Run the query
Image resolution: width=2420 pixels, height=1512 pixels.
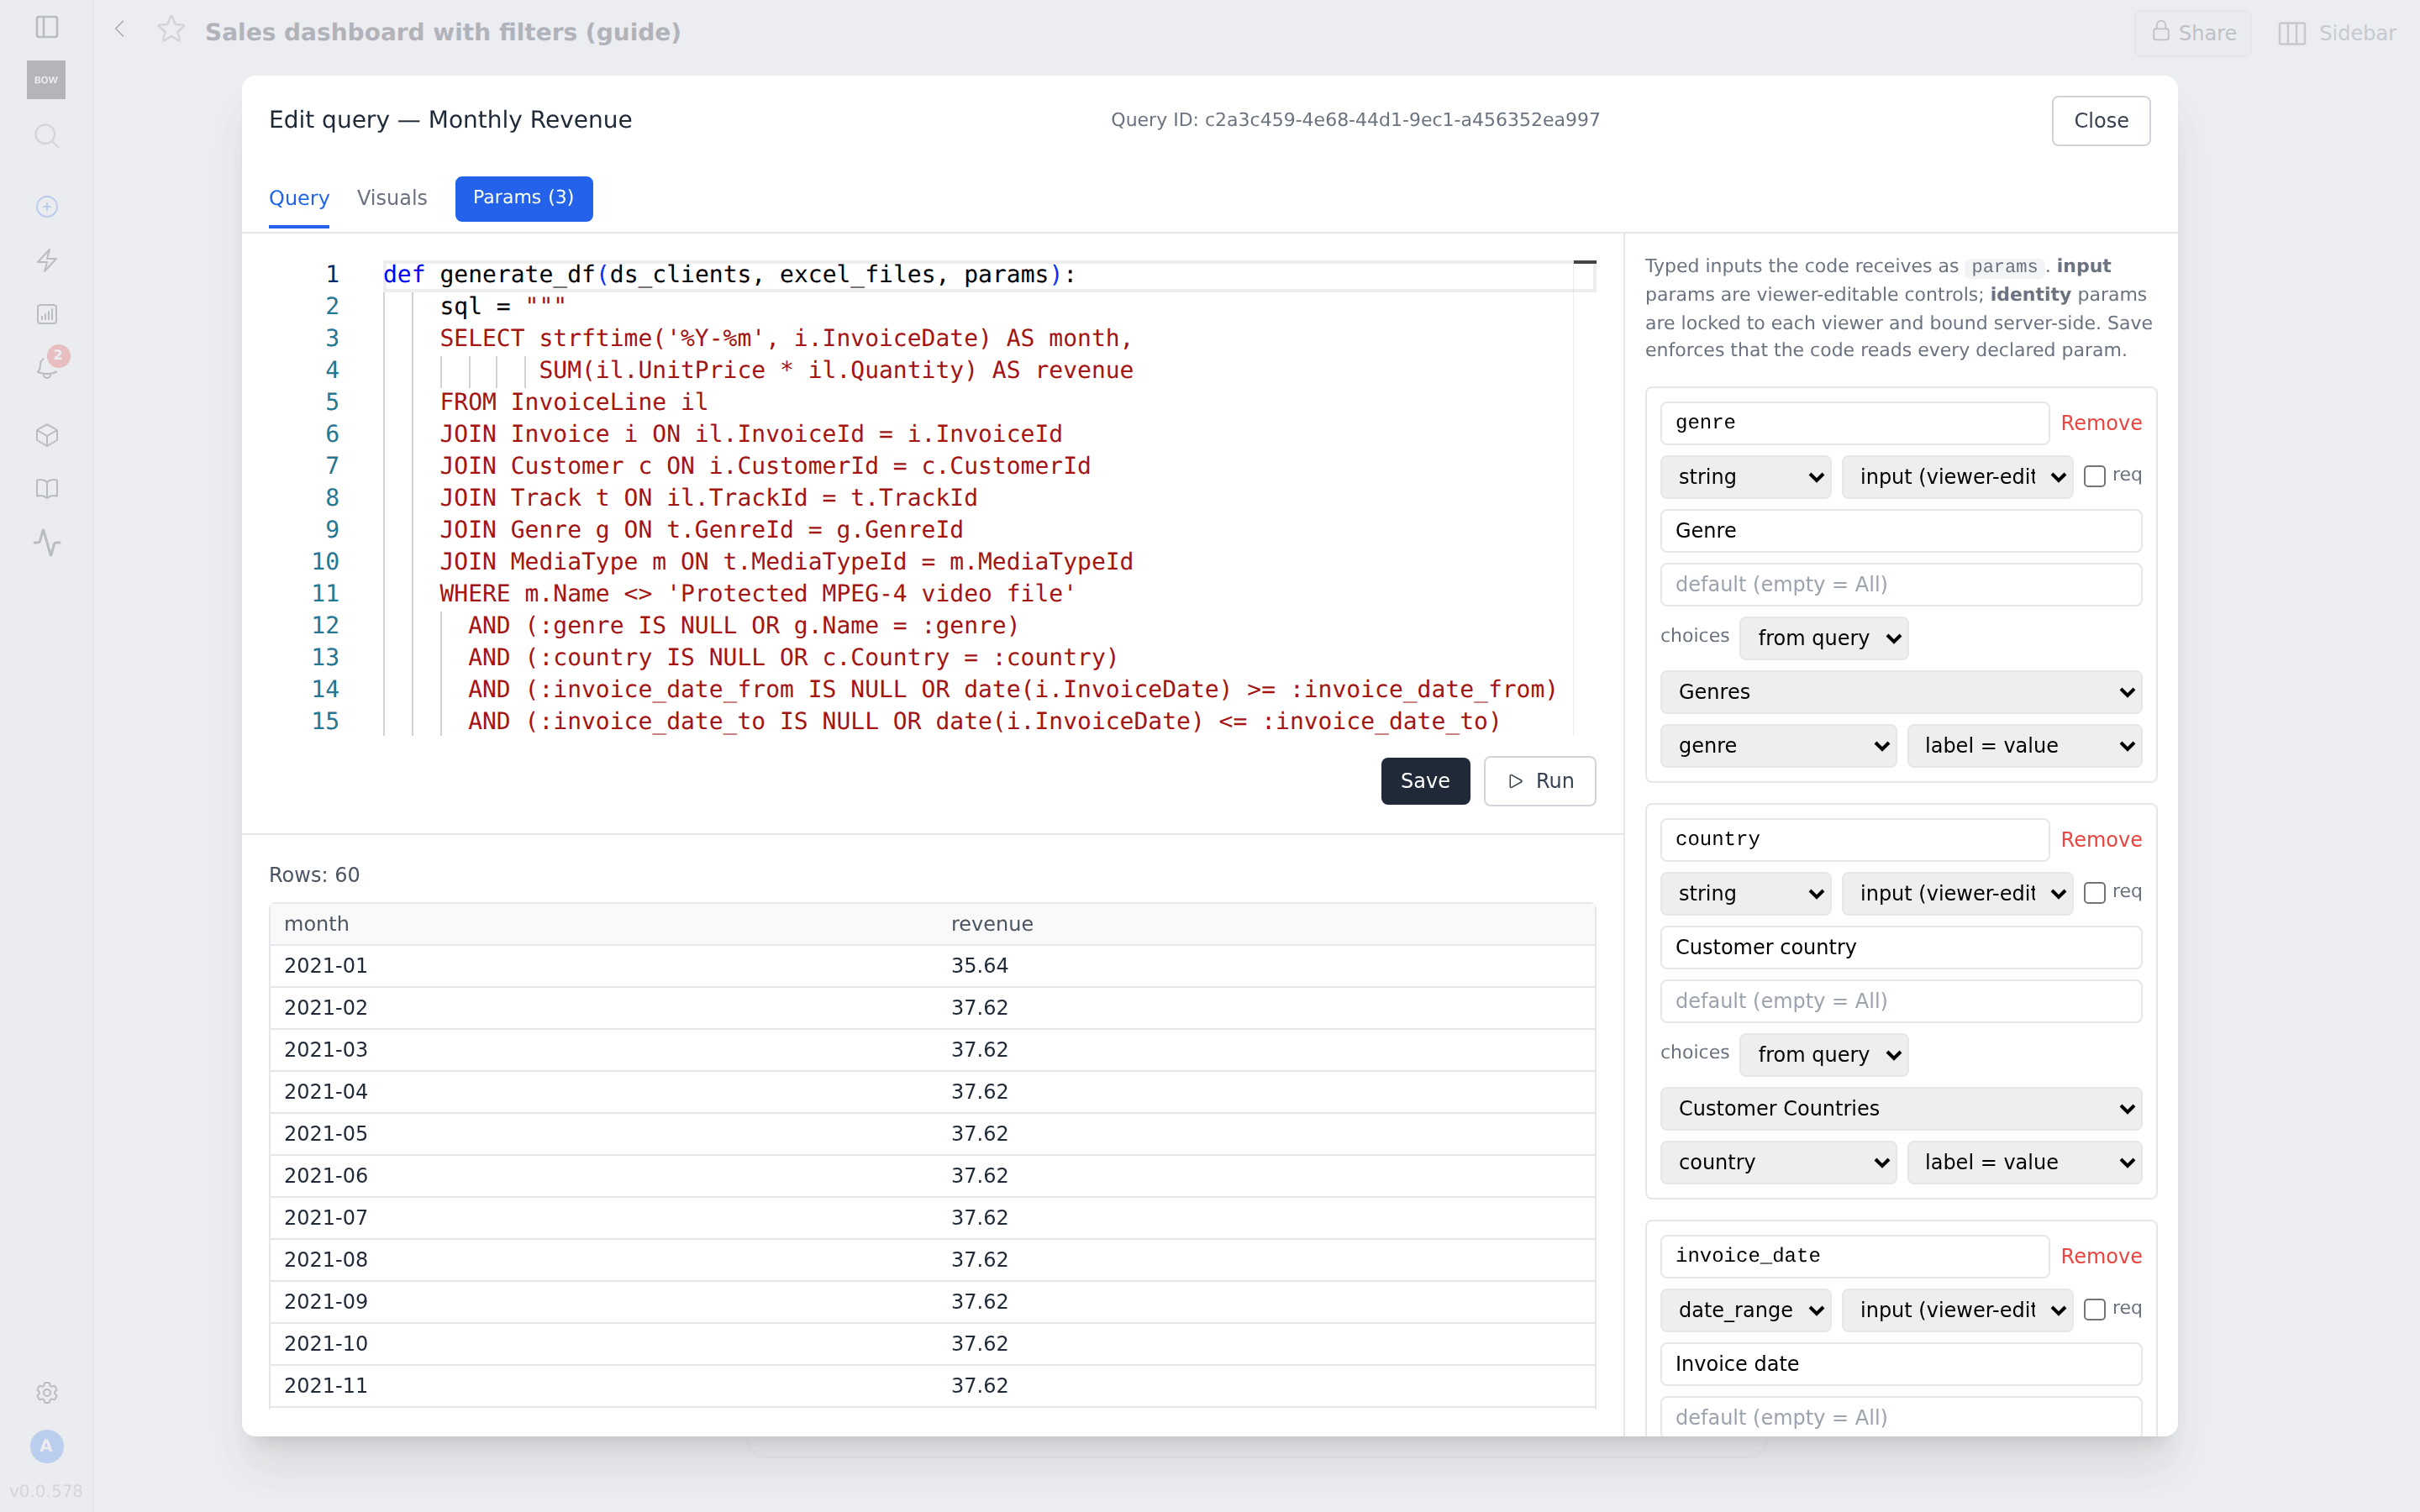click(x=1539, y=781)
